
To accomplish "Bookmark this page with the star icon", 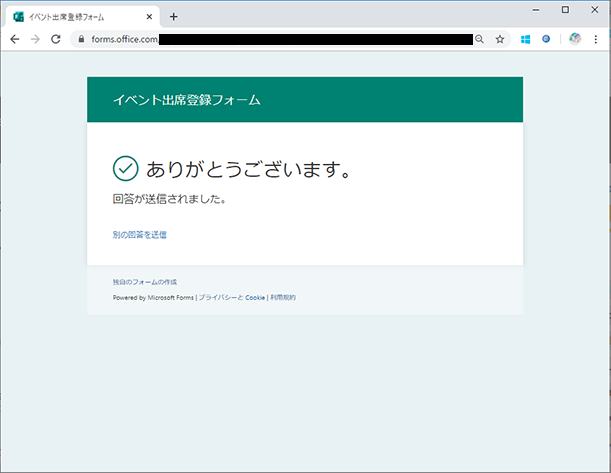I will point(500,39).
